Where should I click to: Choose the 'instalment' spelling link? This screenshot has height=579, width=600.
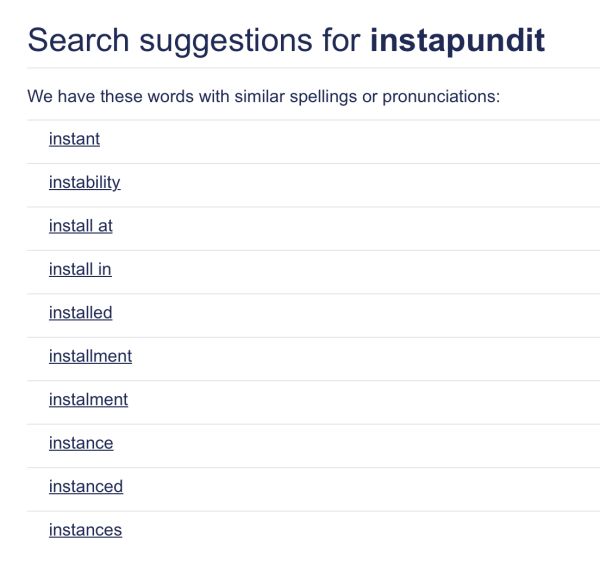88,400
